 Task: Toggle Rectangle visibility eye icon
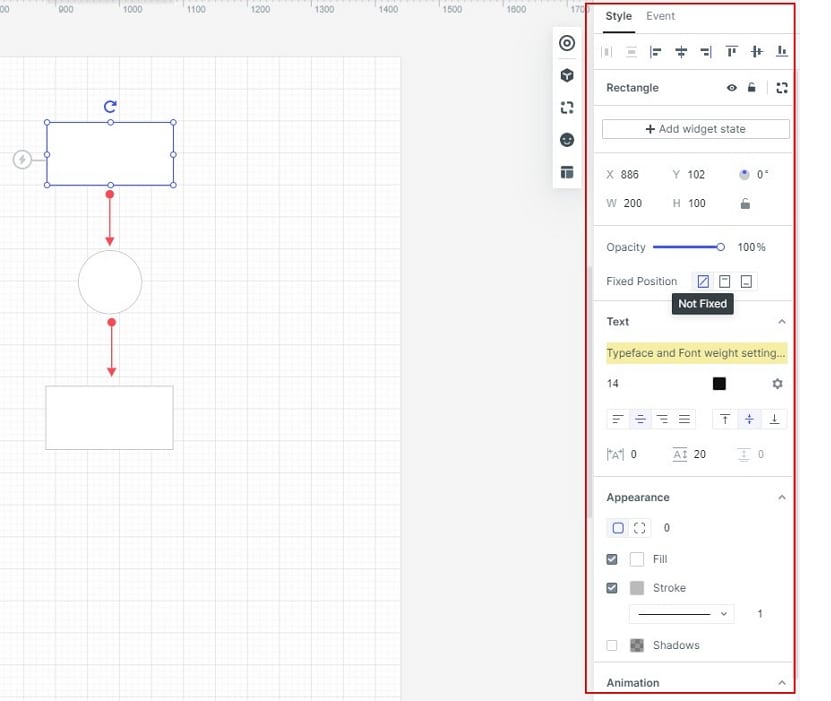point(731,88)
